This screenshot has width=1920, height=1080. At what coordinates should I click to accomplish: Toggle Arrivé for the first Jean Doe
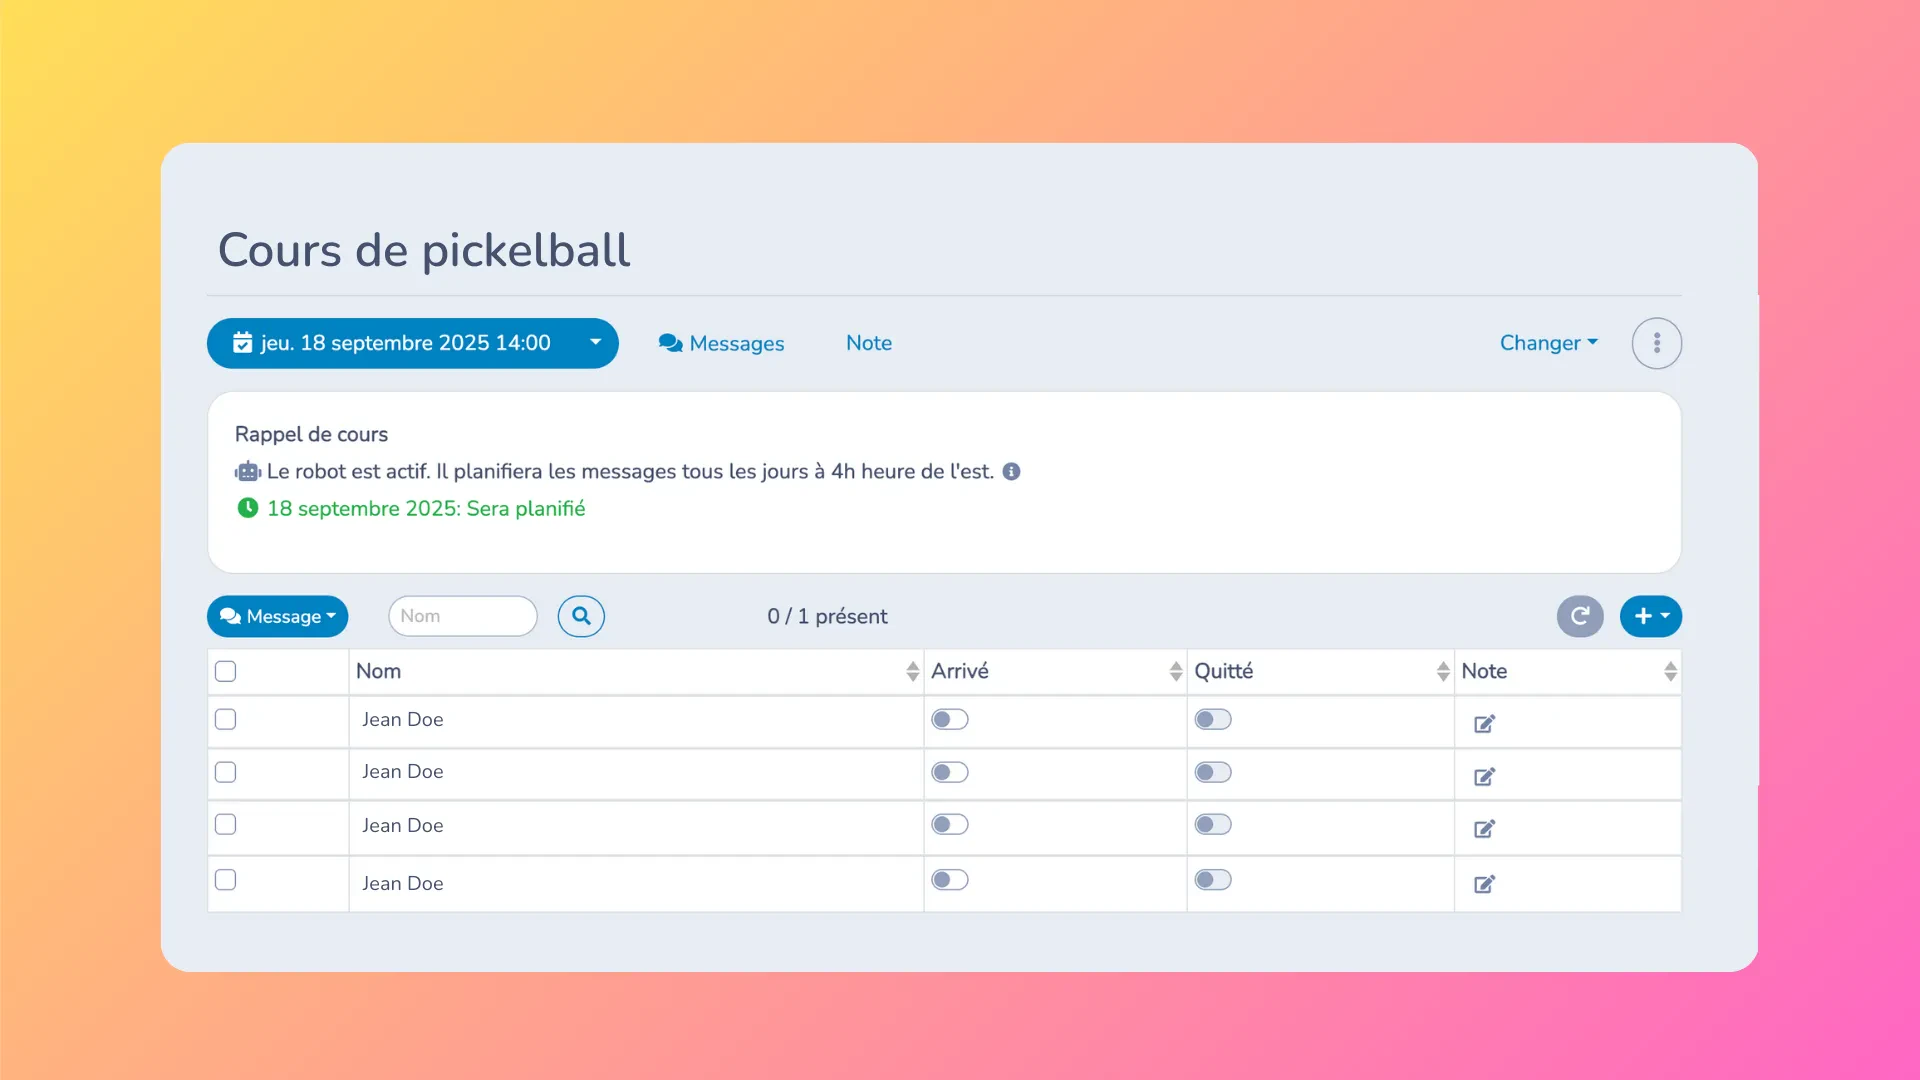pyautogui.click(x=950, y=719)
